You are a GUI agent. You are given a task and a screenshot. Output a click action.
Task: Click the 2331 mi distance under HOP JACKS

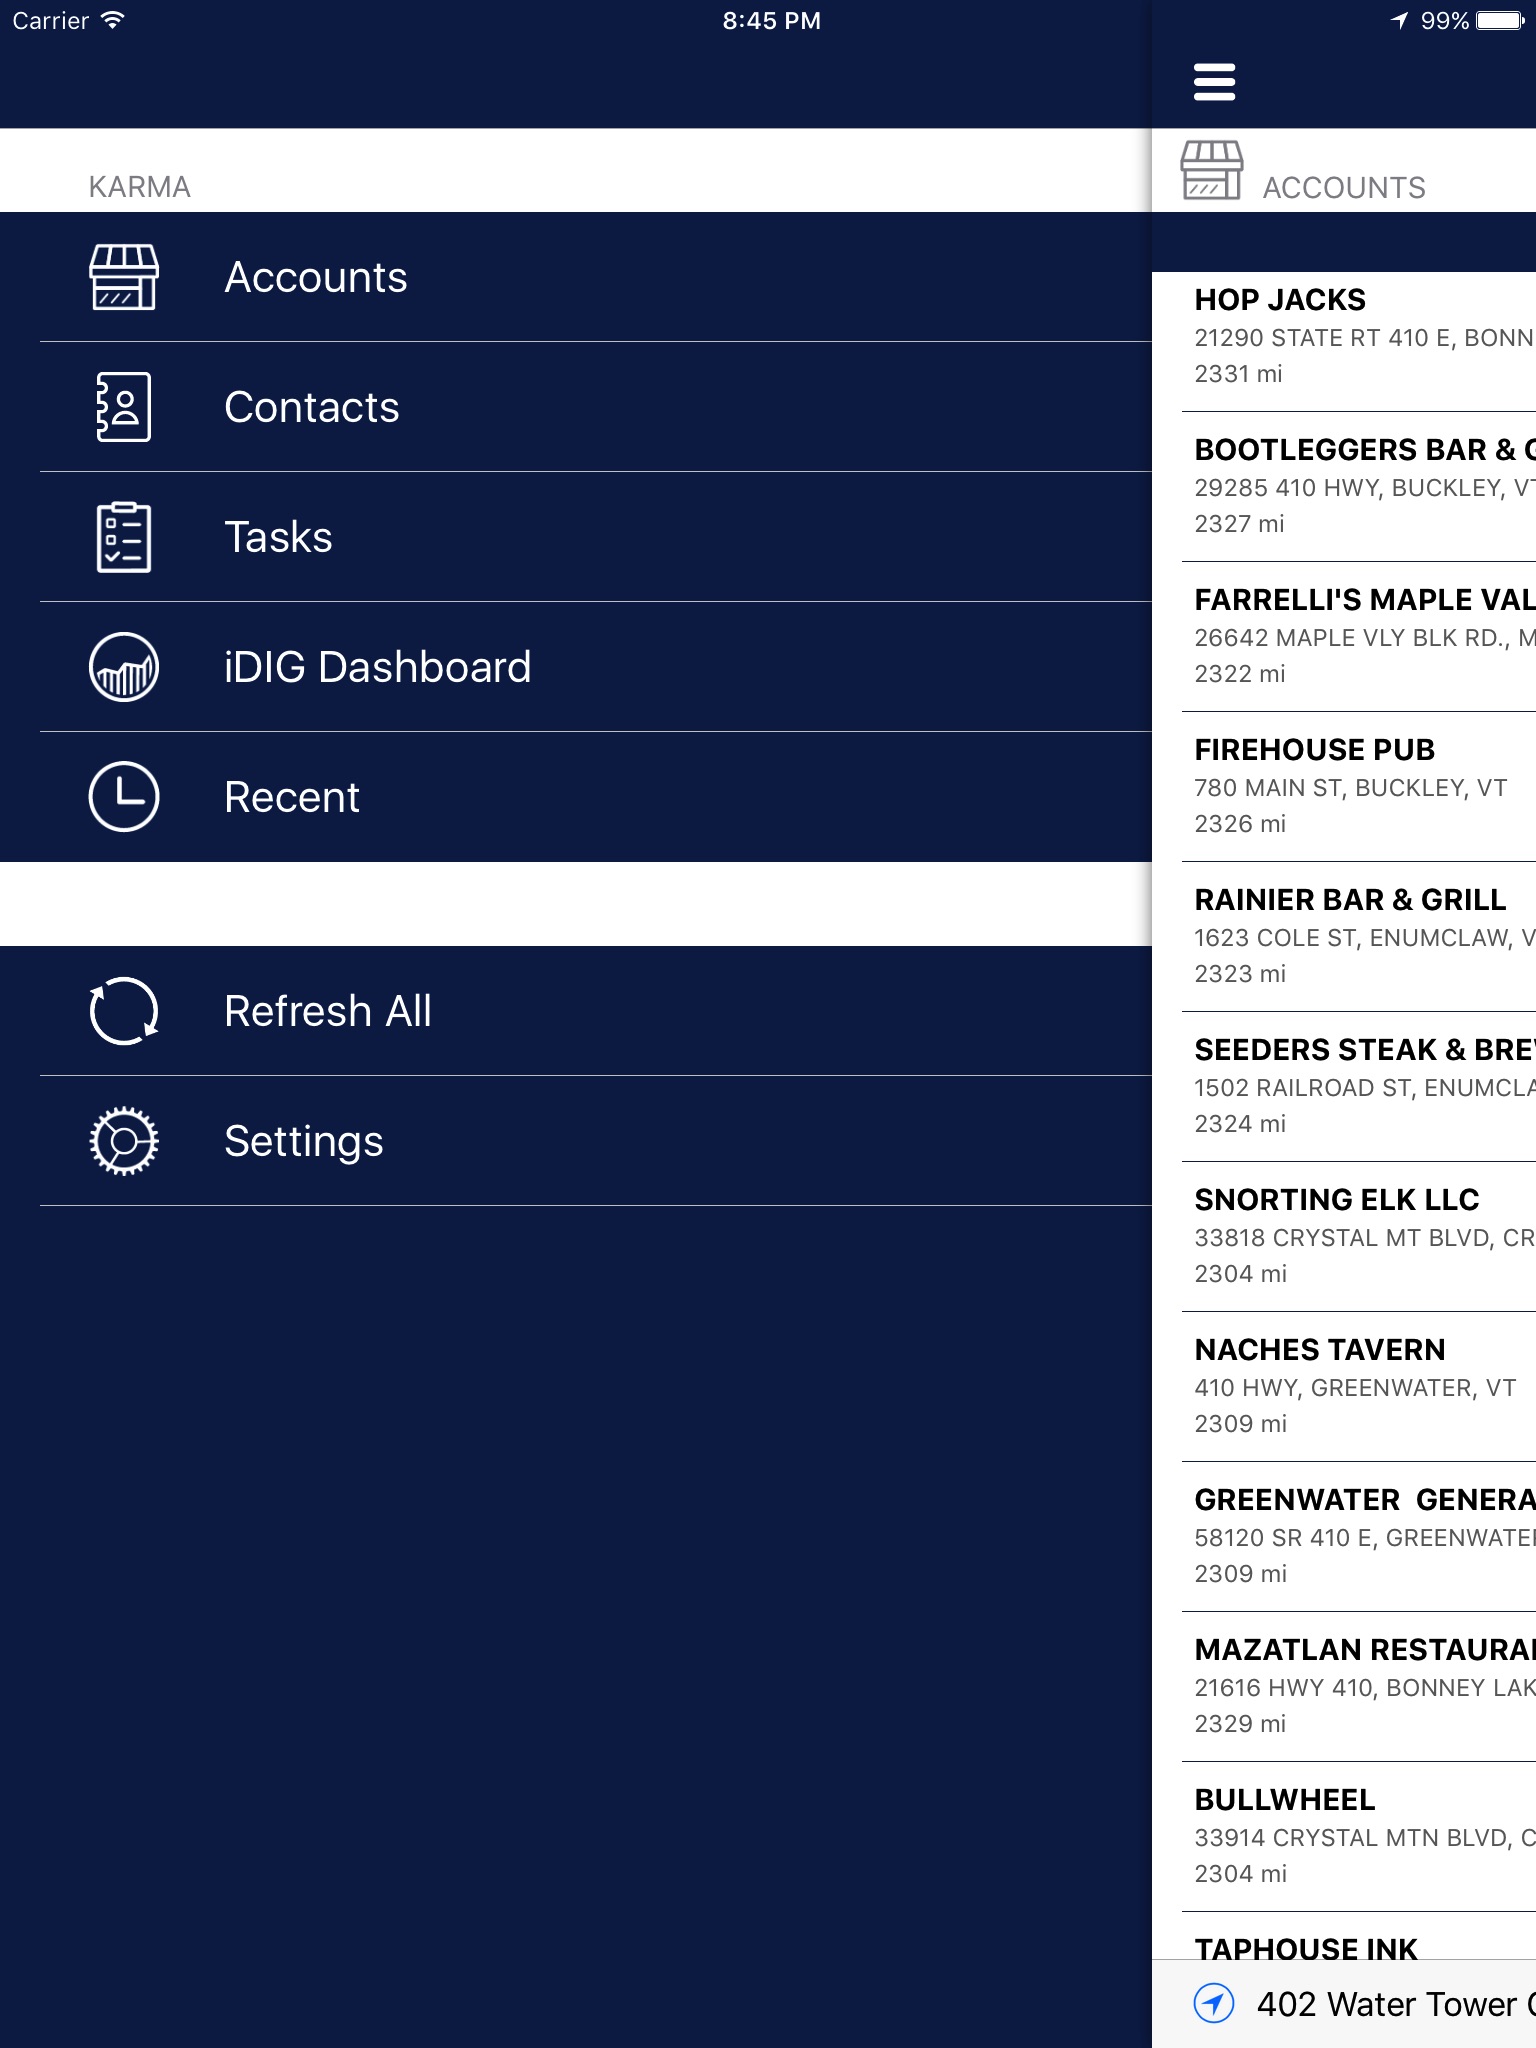point(1238,374)
